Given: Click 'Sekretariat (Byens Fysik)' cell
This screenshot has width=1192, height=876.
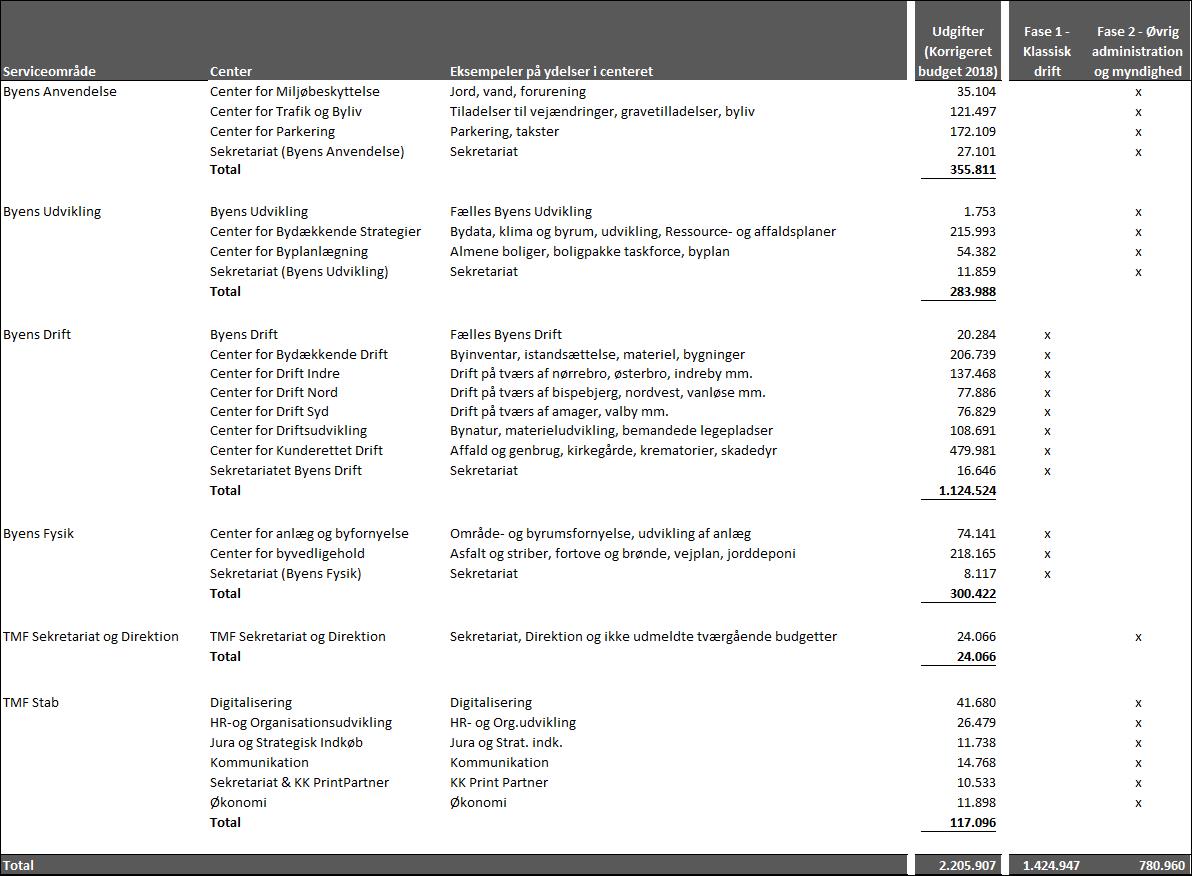Looking at the screenshot, I should [286, 573].
